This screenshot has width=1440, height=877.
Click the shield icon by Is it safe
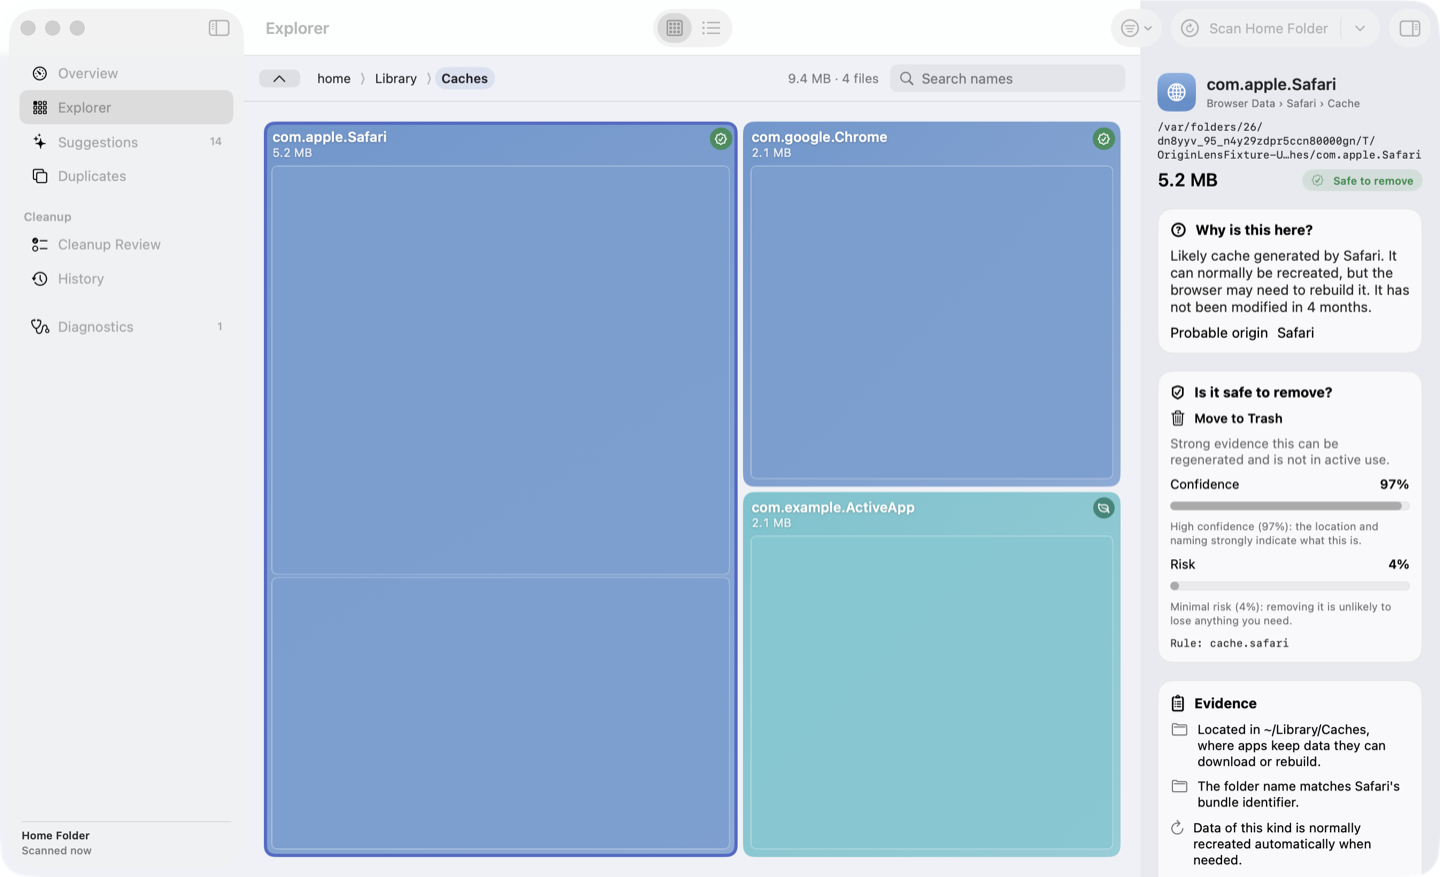(1178, 393)
